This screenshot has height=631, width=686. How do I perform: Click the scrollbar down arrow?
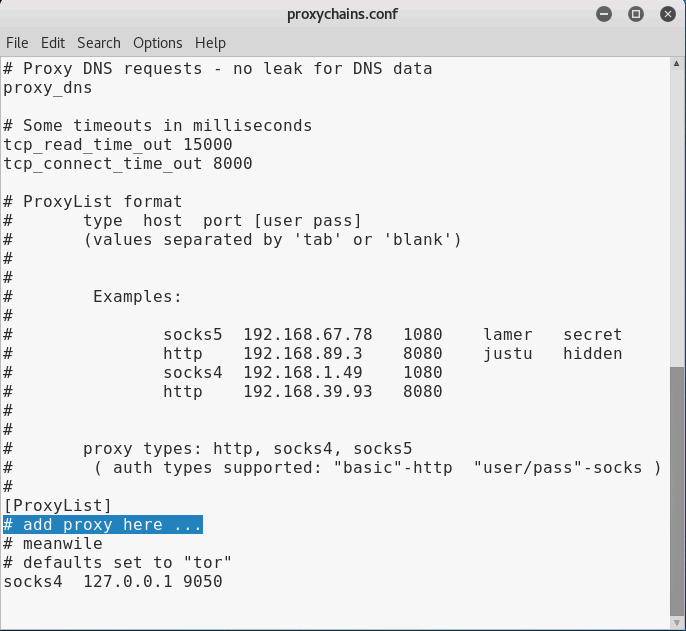(x=676, y=622)
